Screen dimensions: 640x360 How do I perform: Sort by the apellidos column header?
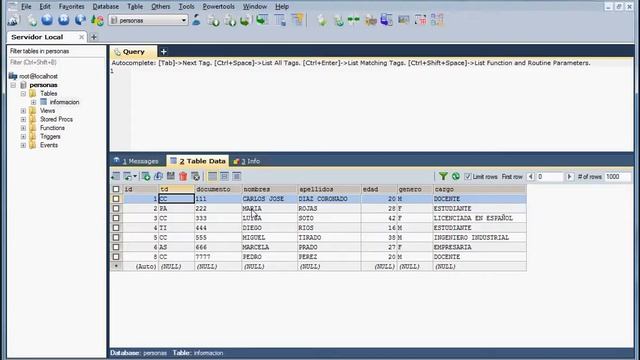coord(329,189)
